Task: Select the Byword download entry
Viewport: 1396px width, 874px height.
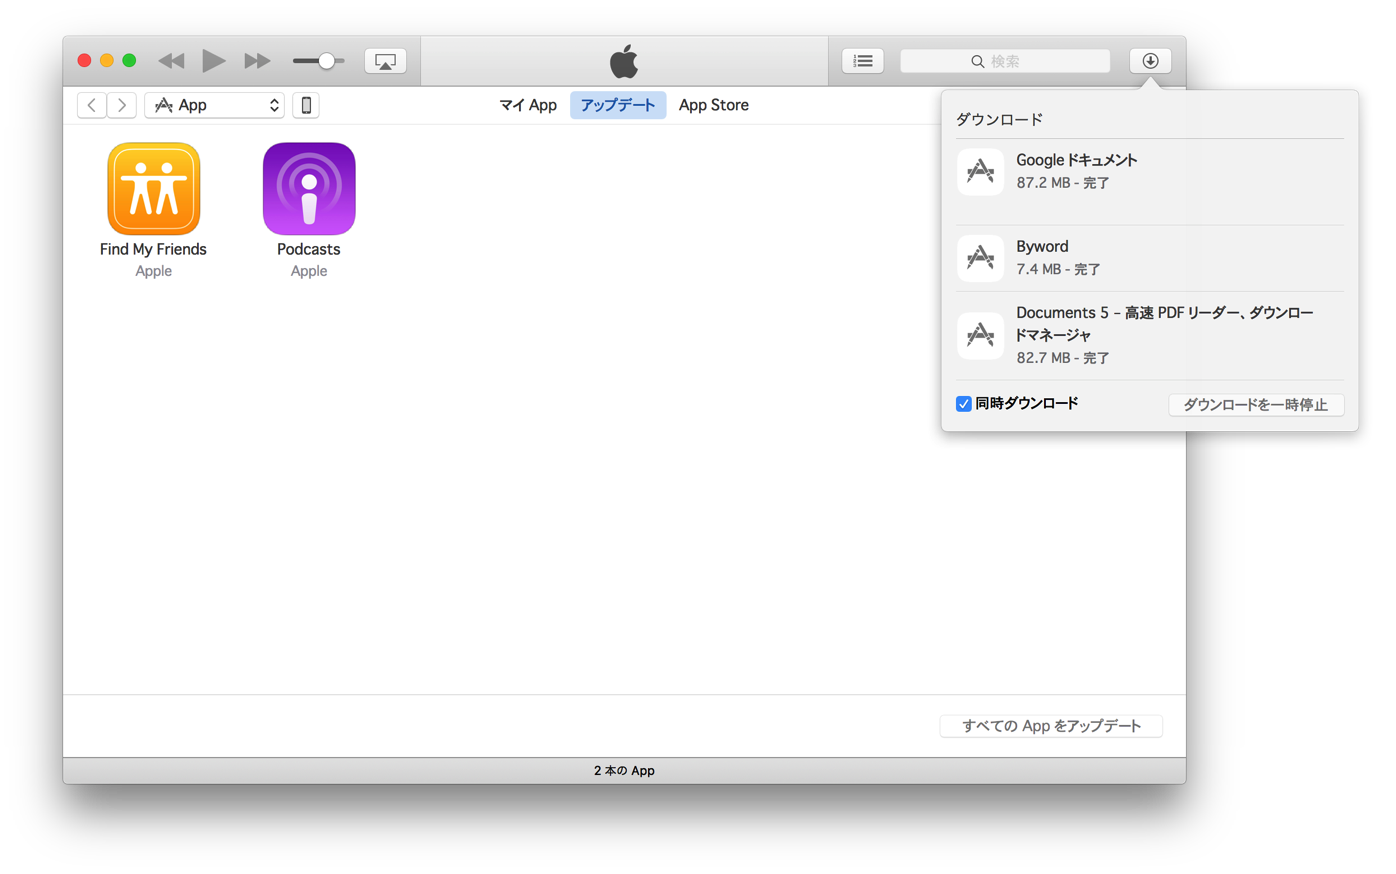Action: coord(1150,258)
